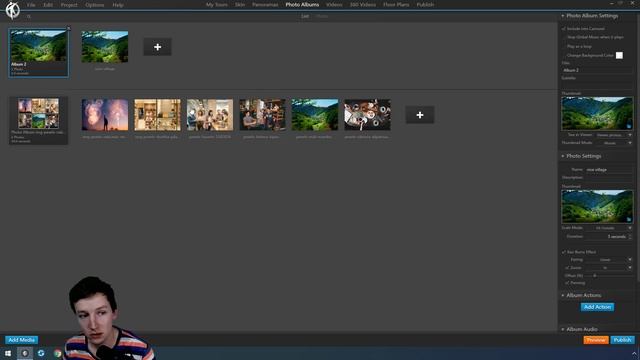Click the Add Action button

point(597,307)
